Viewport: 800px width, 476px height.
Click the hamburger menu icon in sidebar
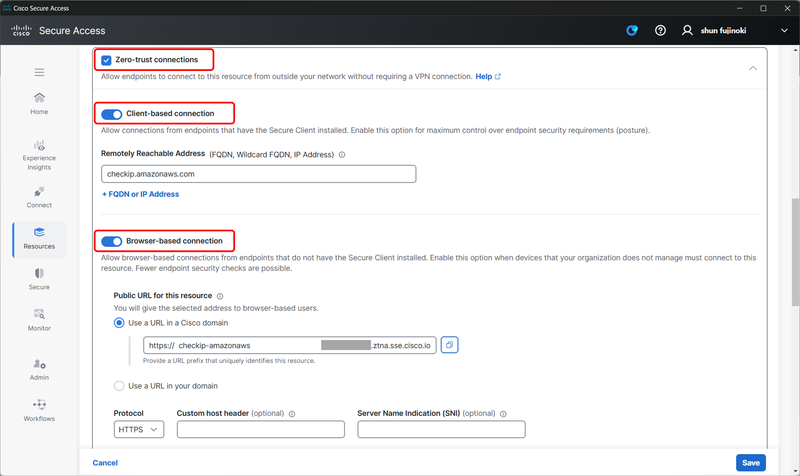(x=39, y=72)
